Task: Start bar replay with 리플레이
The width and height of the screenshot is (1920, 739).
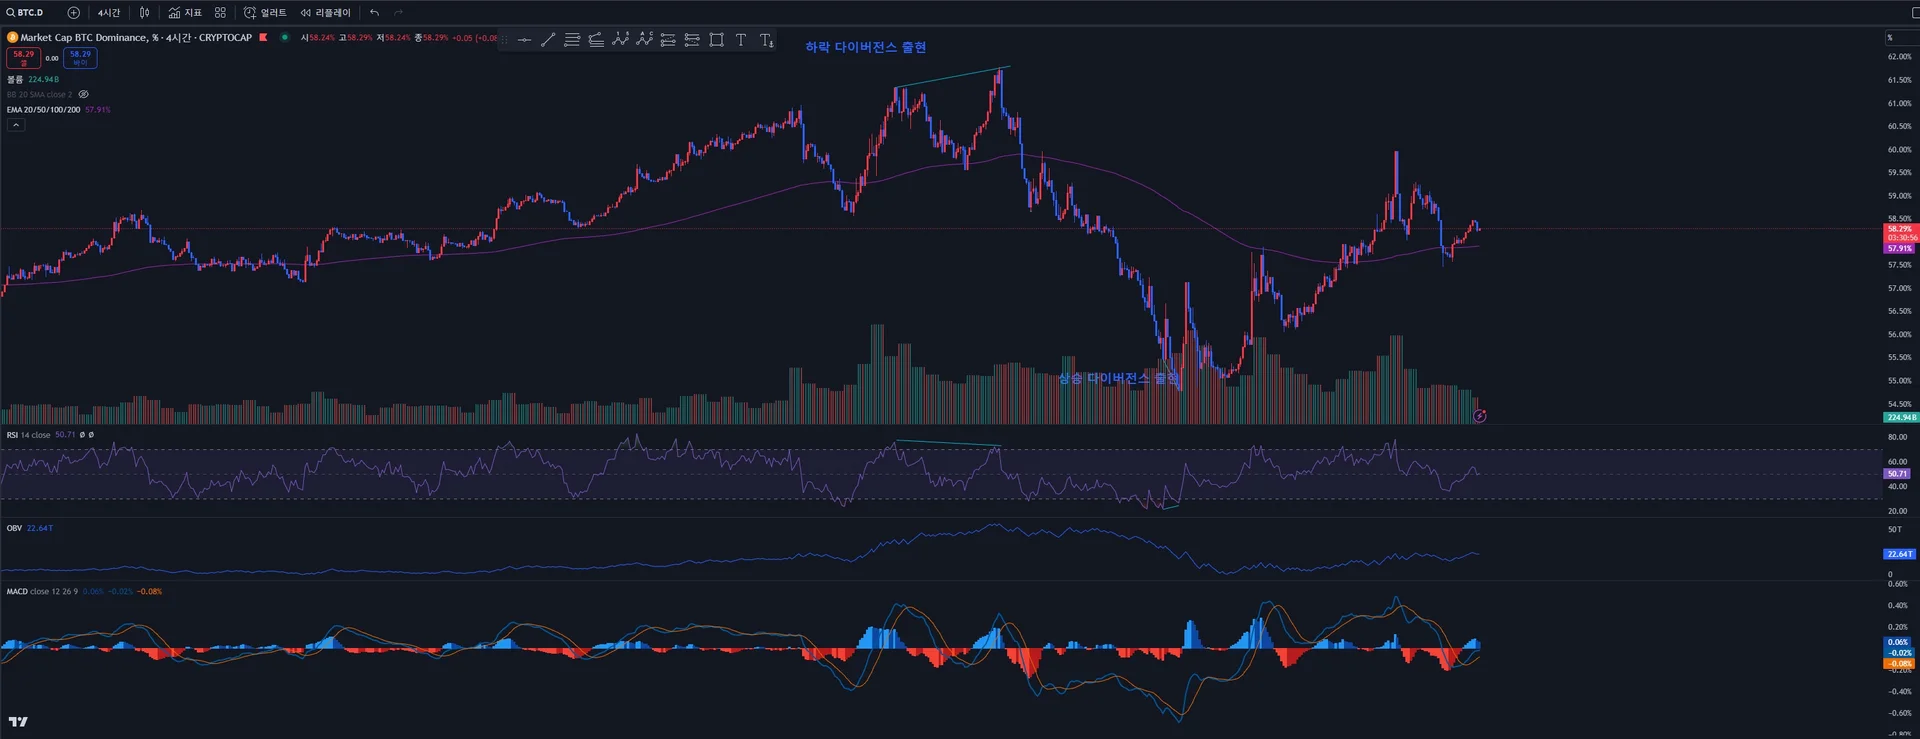Action: [326, 13]
